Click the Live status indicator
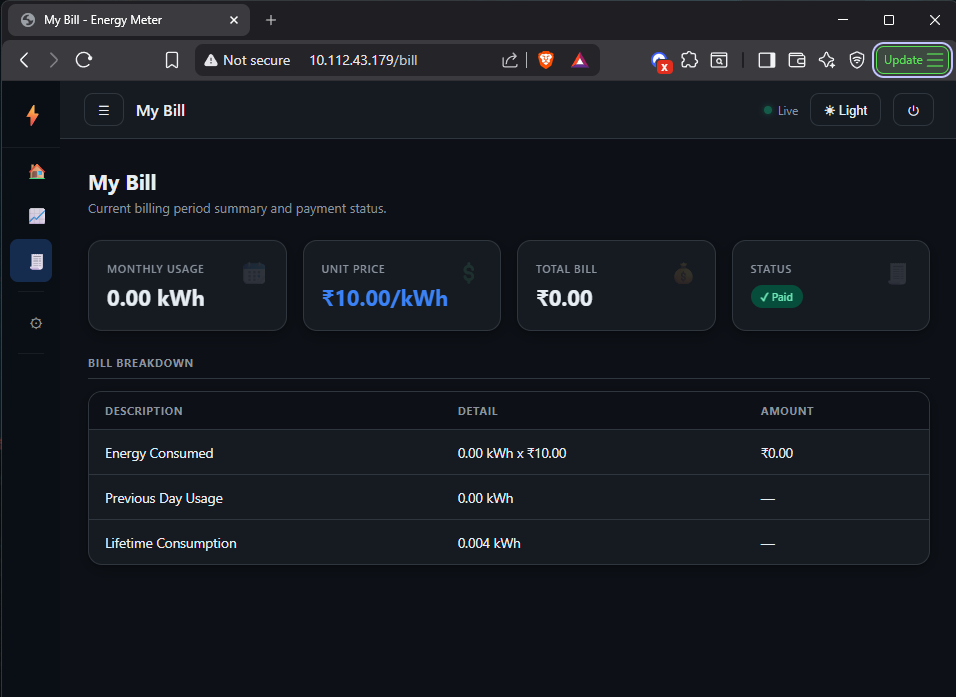The image size is (956, 697). tap(781, 111)
